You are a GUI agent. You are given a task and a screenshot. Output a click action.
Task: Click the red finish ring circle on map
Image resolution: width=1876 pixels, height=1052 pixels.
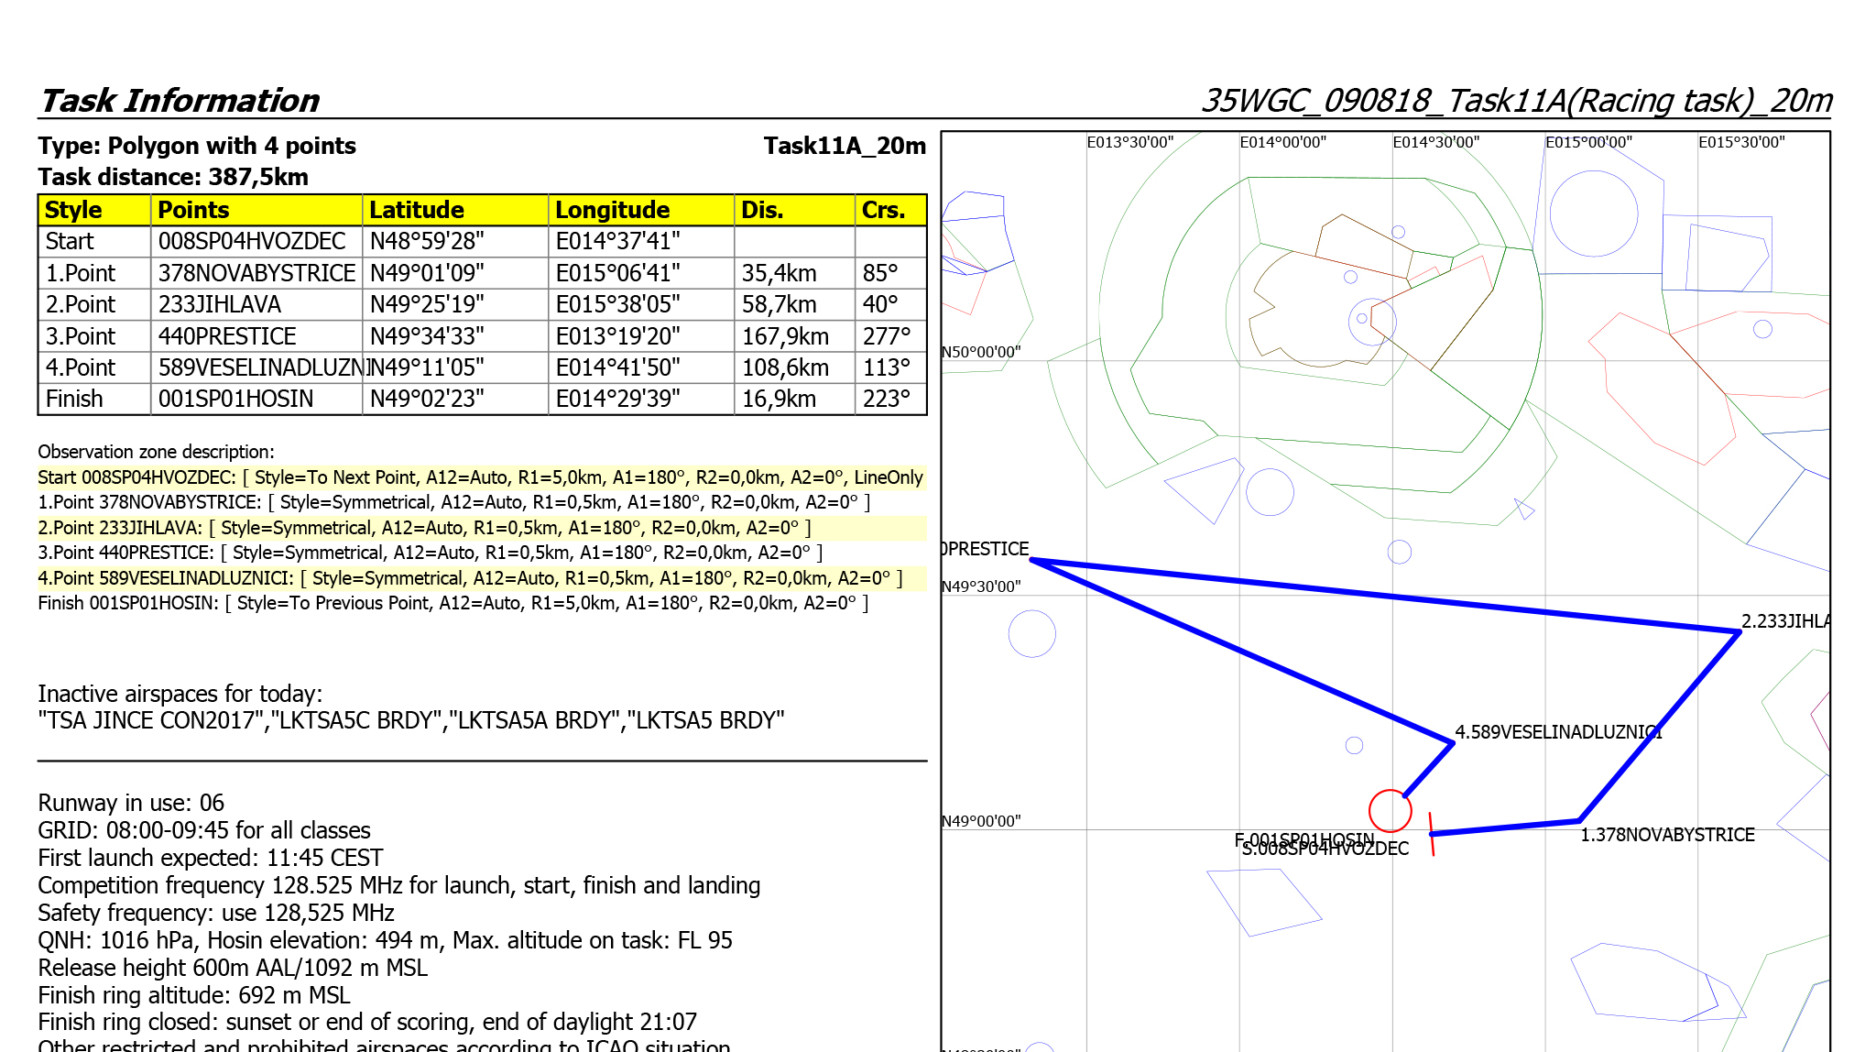tap(1389, 810)
